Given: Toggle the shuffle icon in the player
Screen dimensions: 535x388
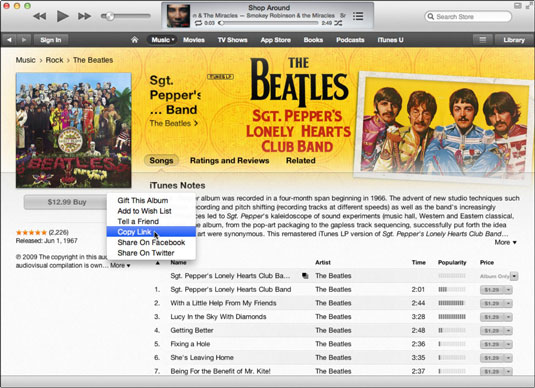Looking at the screenshot, I should (x=338, y=23).
